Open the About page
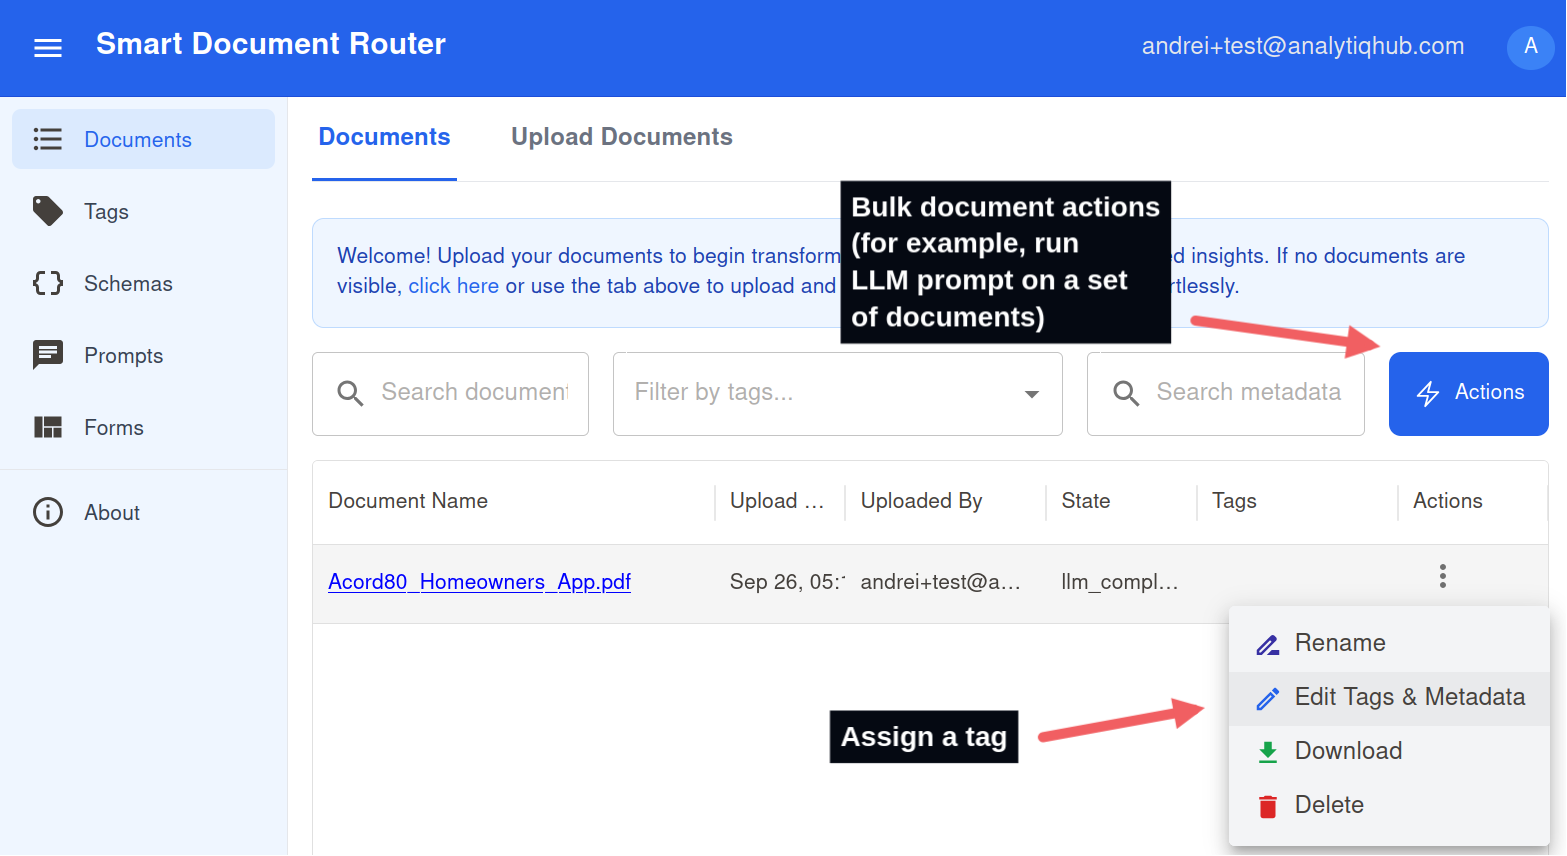Screen dimensions: 1567x856 (111, 513)
